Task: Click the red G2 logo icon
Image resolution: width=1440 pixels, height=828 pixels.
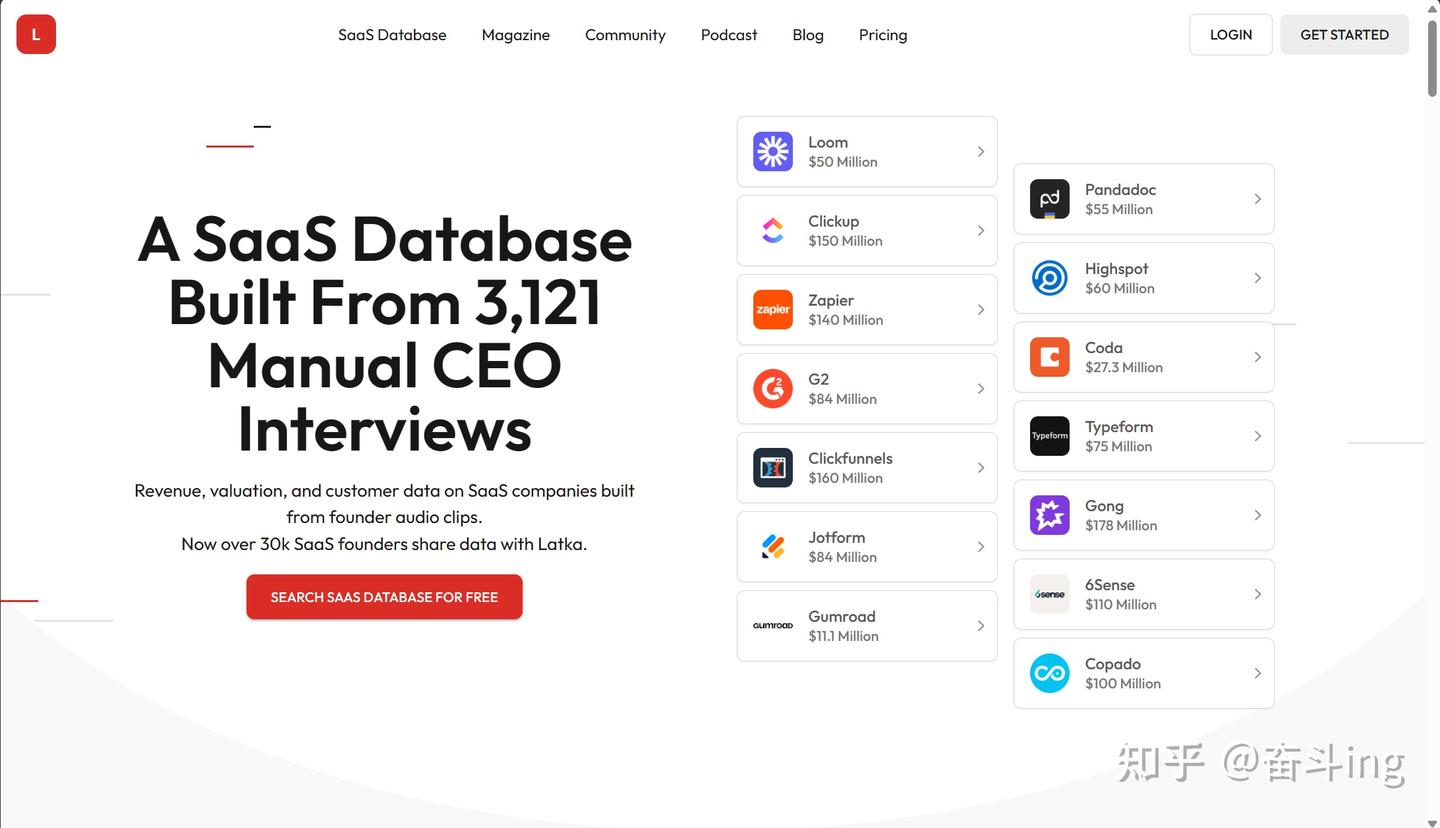Action: pos(773,388)
